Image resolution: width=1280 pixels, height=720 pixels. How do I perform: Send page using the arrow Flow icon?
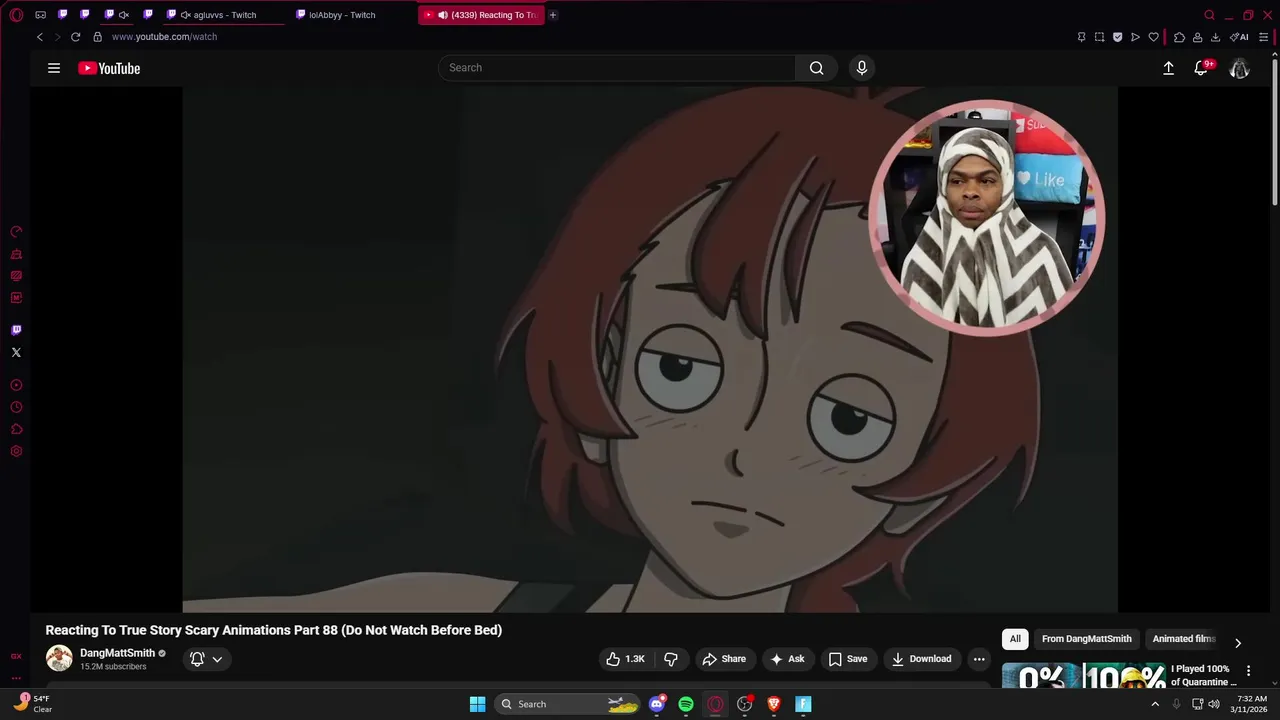point(1135,37)
